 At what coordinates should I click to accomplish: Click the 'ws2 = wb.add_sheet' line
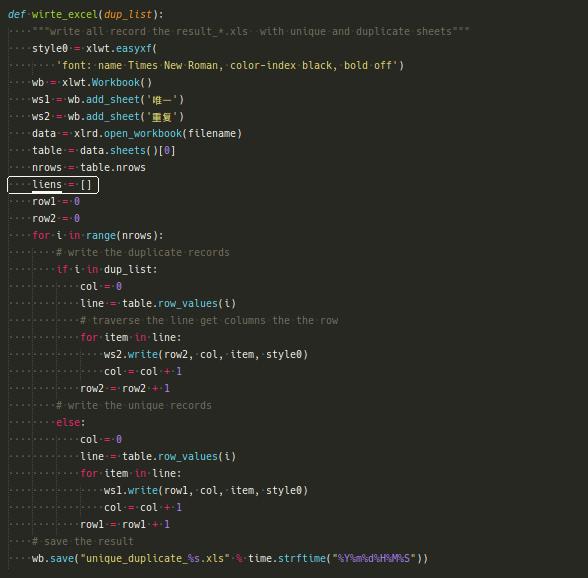pyautogui.click(x=108, y=116)
